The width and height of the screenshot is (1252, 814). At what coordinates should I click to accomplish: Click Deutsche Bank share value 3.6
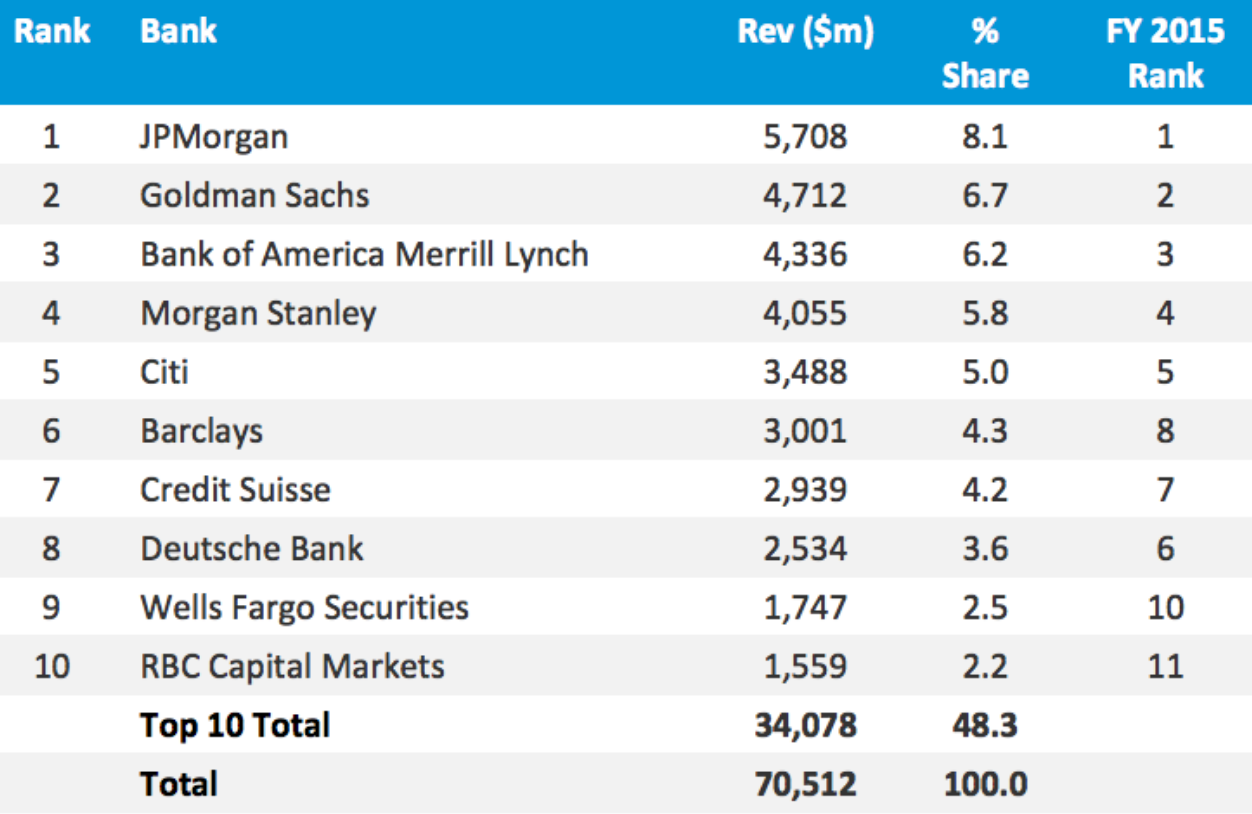pos(985,549)
